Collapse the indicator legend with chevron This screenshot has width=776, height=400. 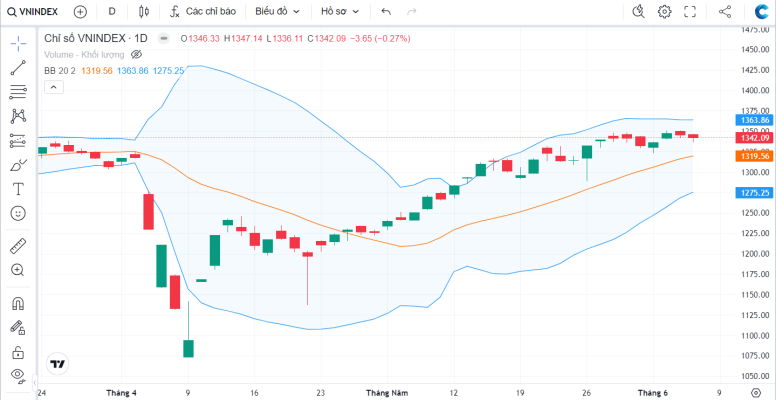[x=54, y=88]
